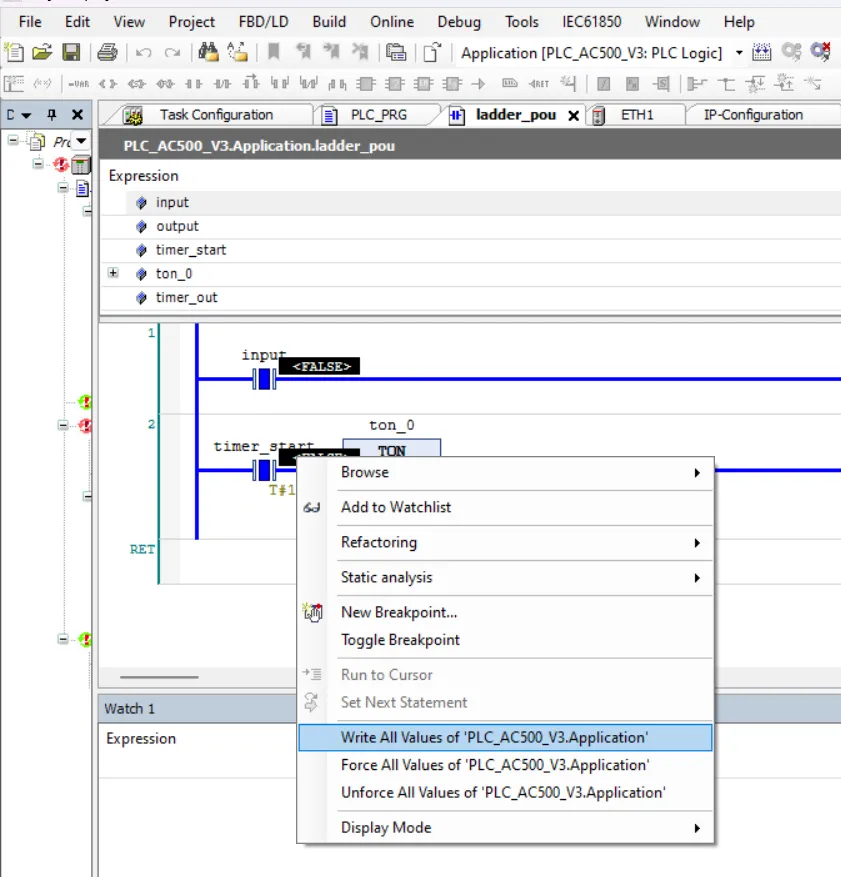Open the FBD/LD menu
The image size is (841, 877).
[263, 22]
